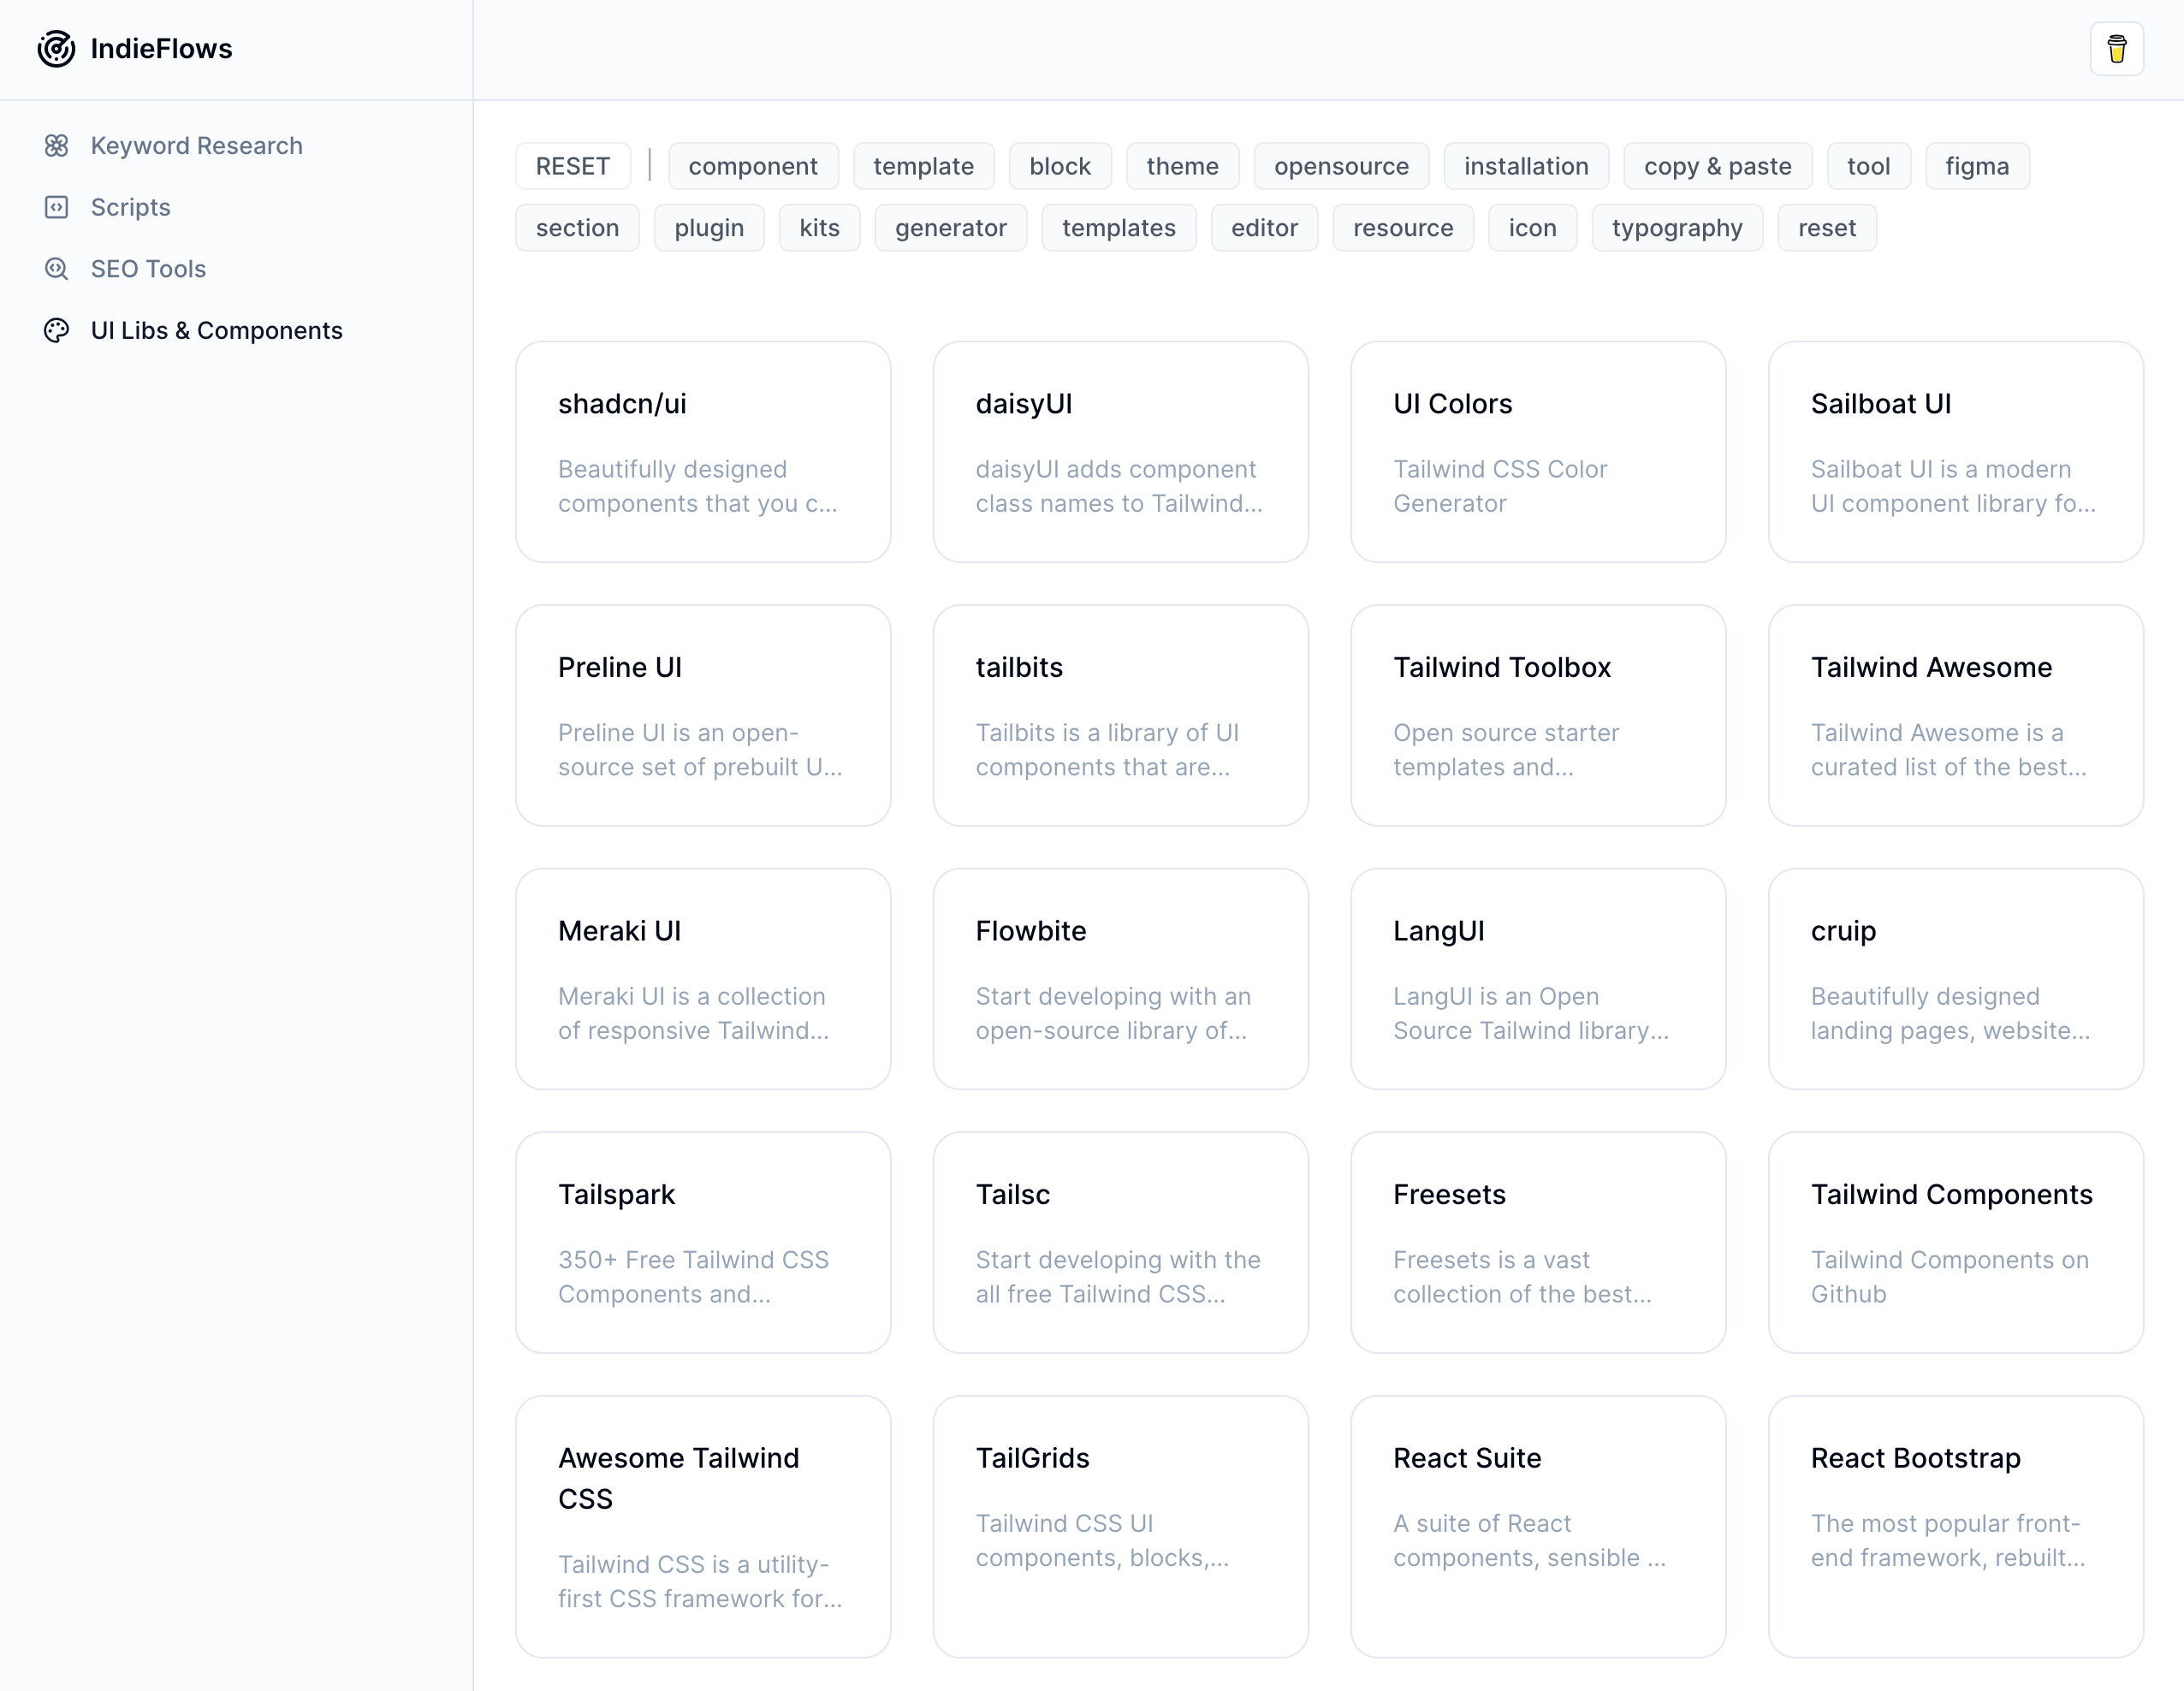Viewport: 2184px width, 1691px height.
Task: Toggle the figma filter tag
Action: [x=1977, y=166]
